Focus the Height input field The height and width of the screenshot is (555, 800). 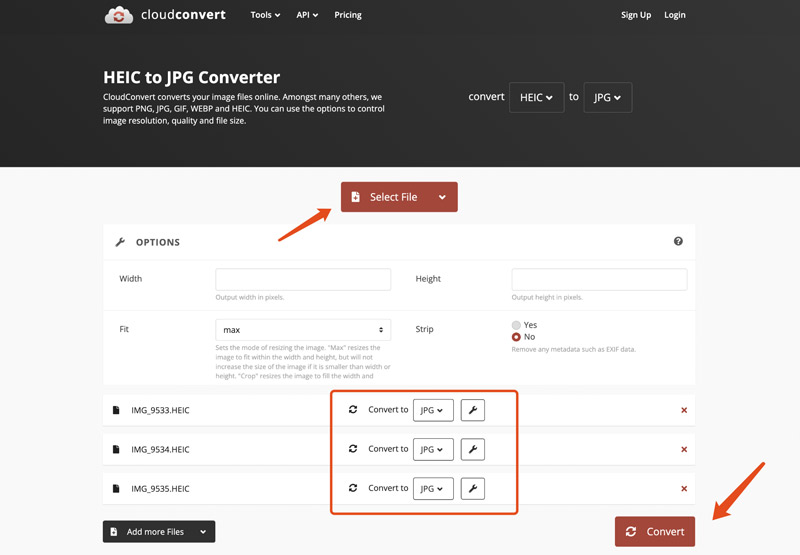click(x=599, y=280)
